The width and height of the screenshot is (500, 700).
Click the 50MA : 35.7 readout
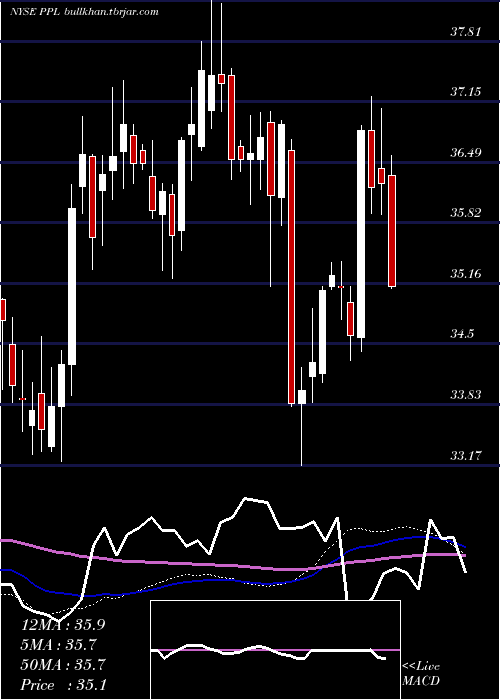[63, 665]
